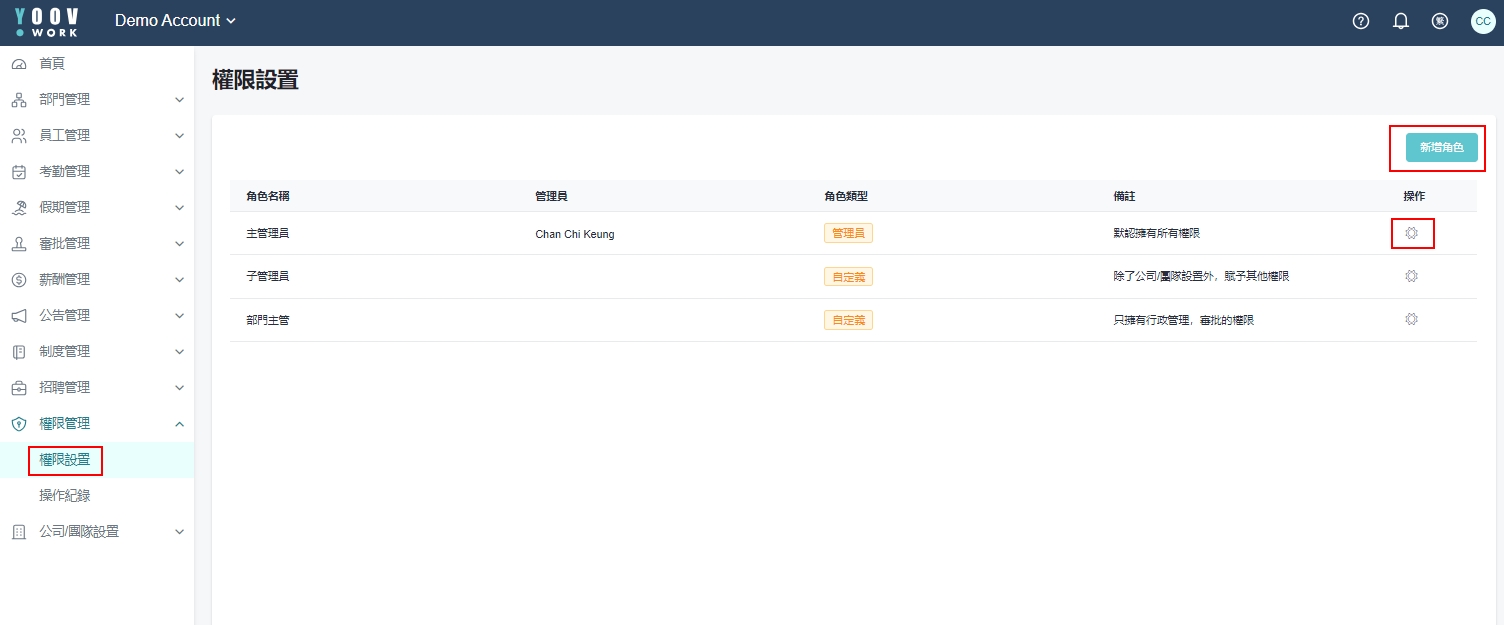Viewport: 1504px width, 625px height.
Task: Click the 管理員 role type tag
Action: click(848, 233)
